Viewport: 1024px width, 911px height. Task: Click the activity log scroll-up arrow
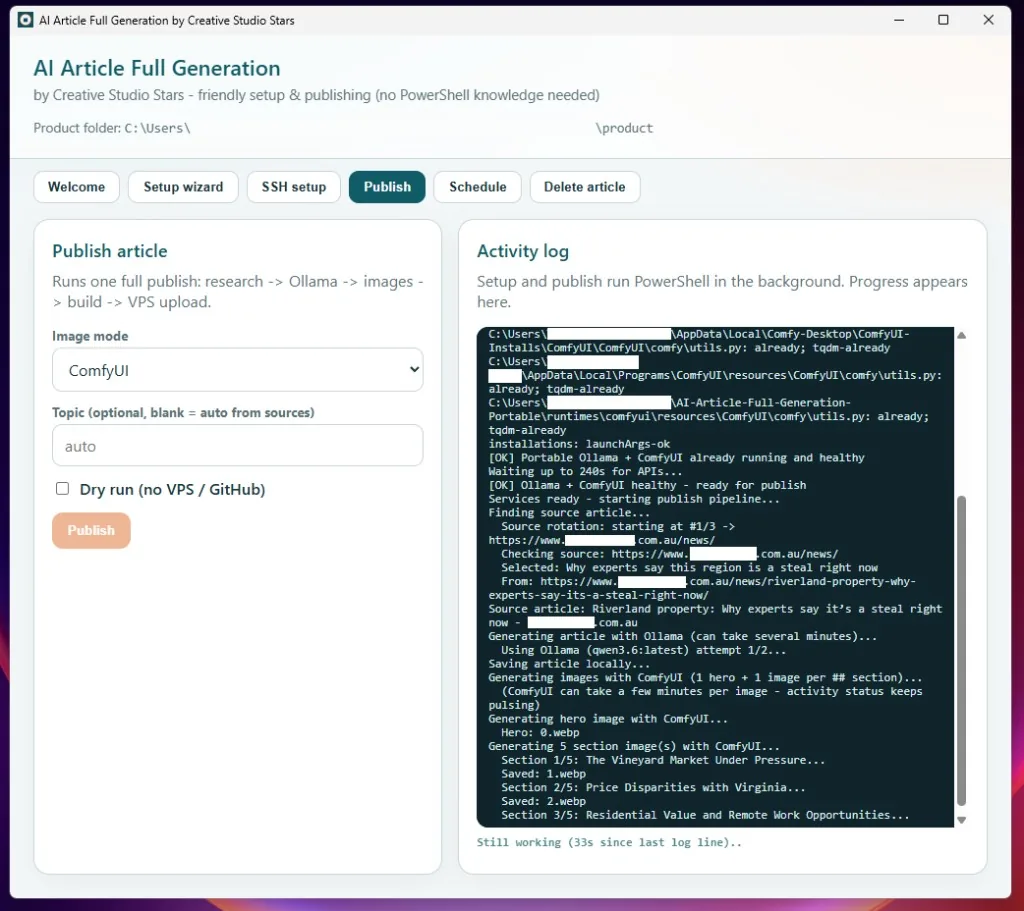[x=961, y=335]
